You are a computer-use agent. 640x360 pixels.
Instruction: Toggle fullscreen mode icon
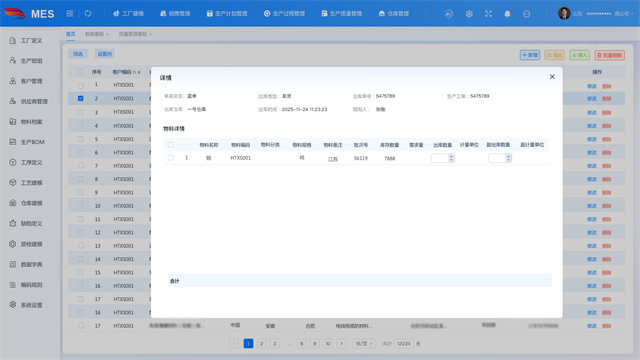click(x=488, y=14)
